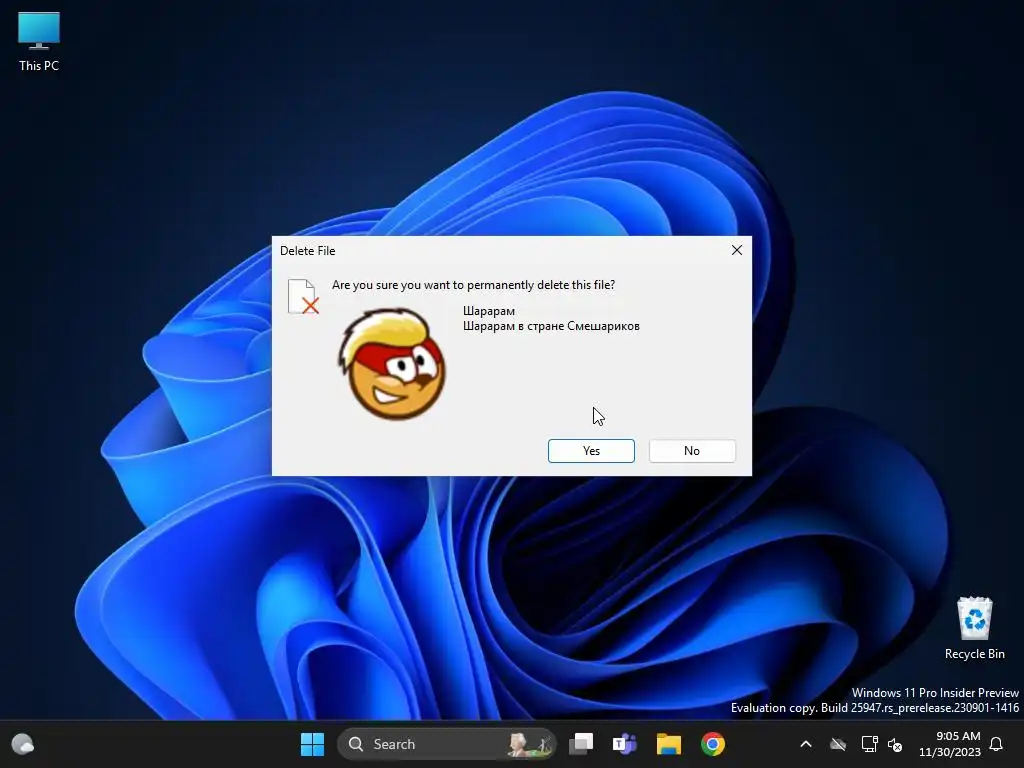Click the description Шарарам в стране Смешариков

[551, 326]
